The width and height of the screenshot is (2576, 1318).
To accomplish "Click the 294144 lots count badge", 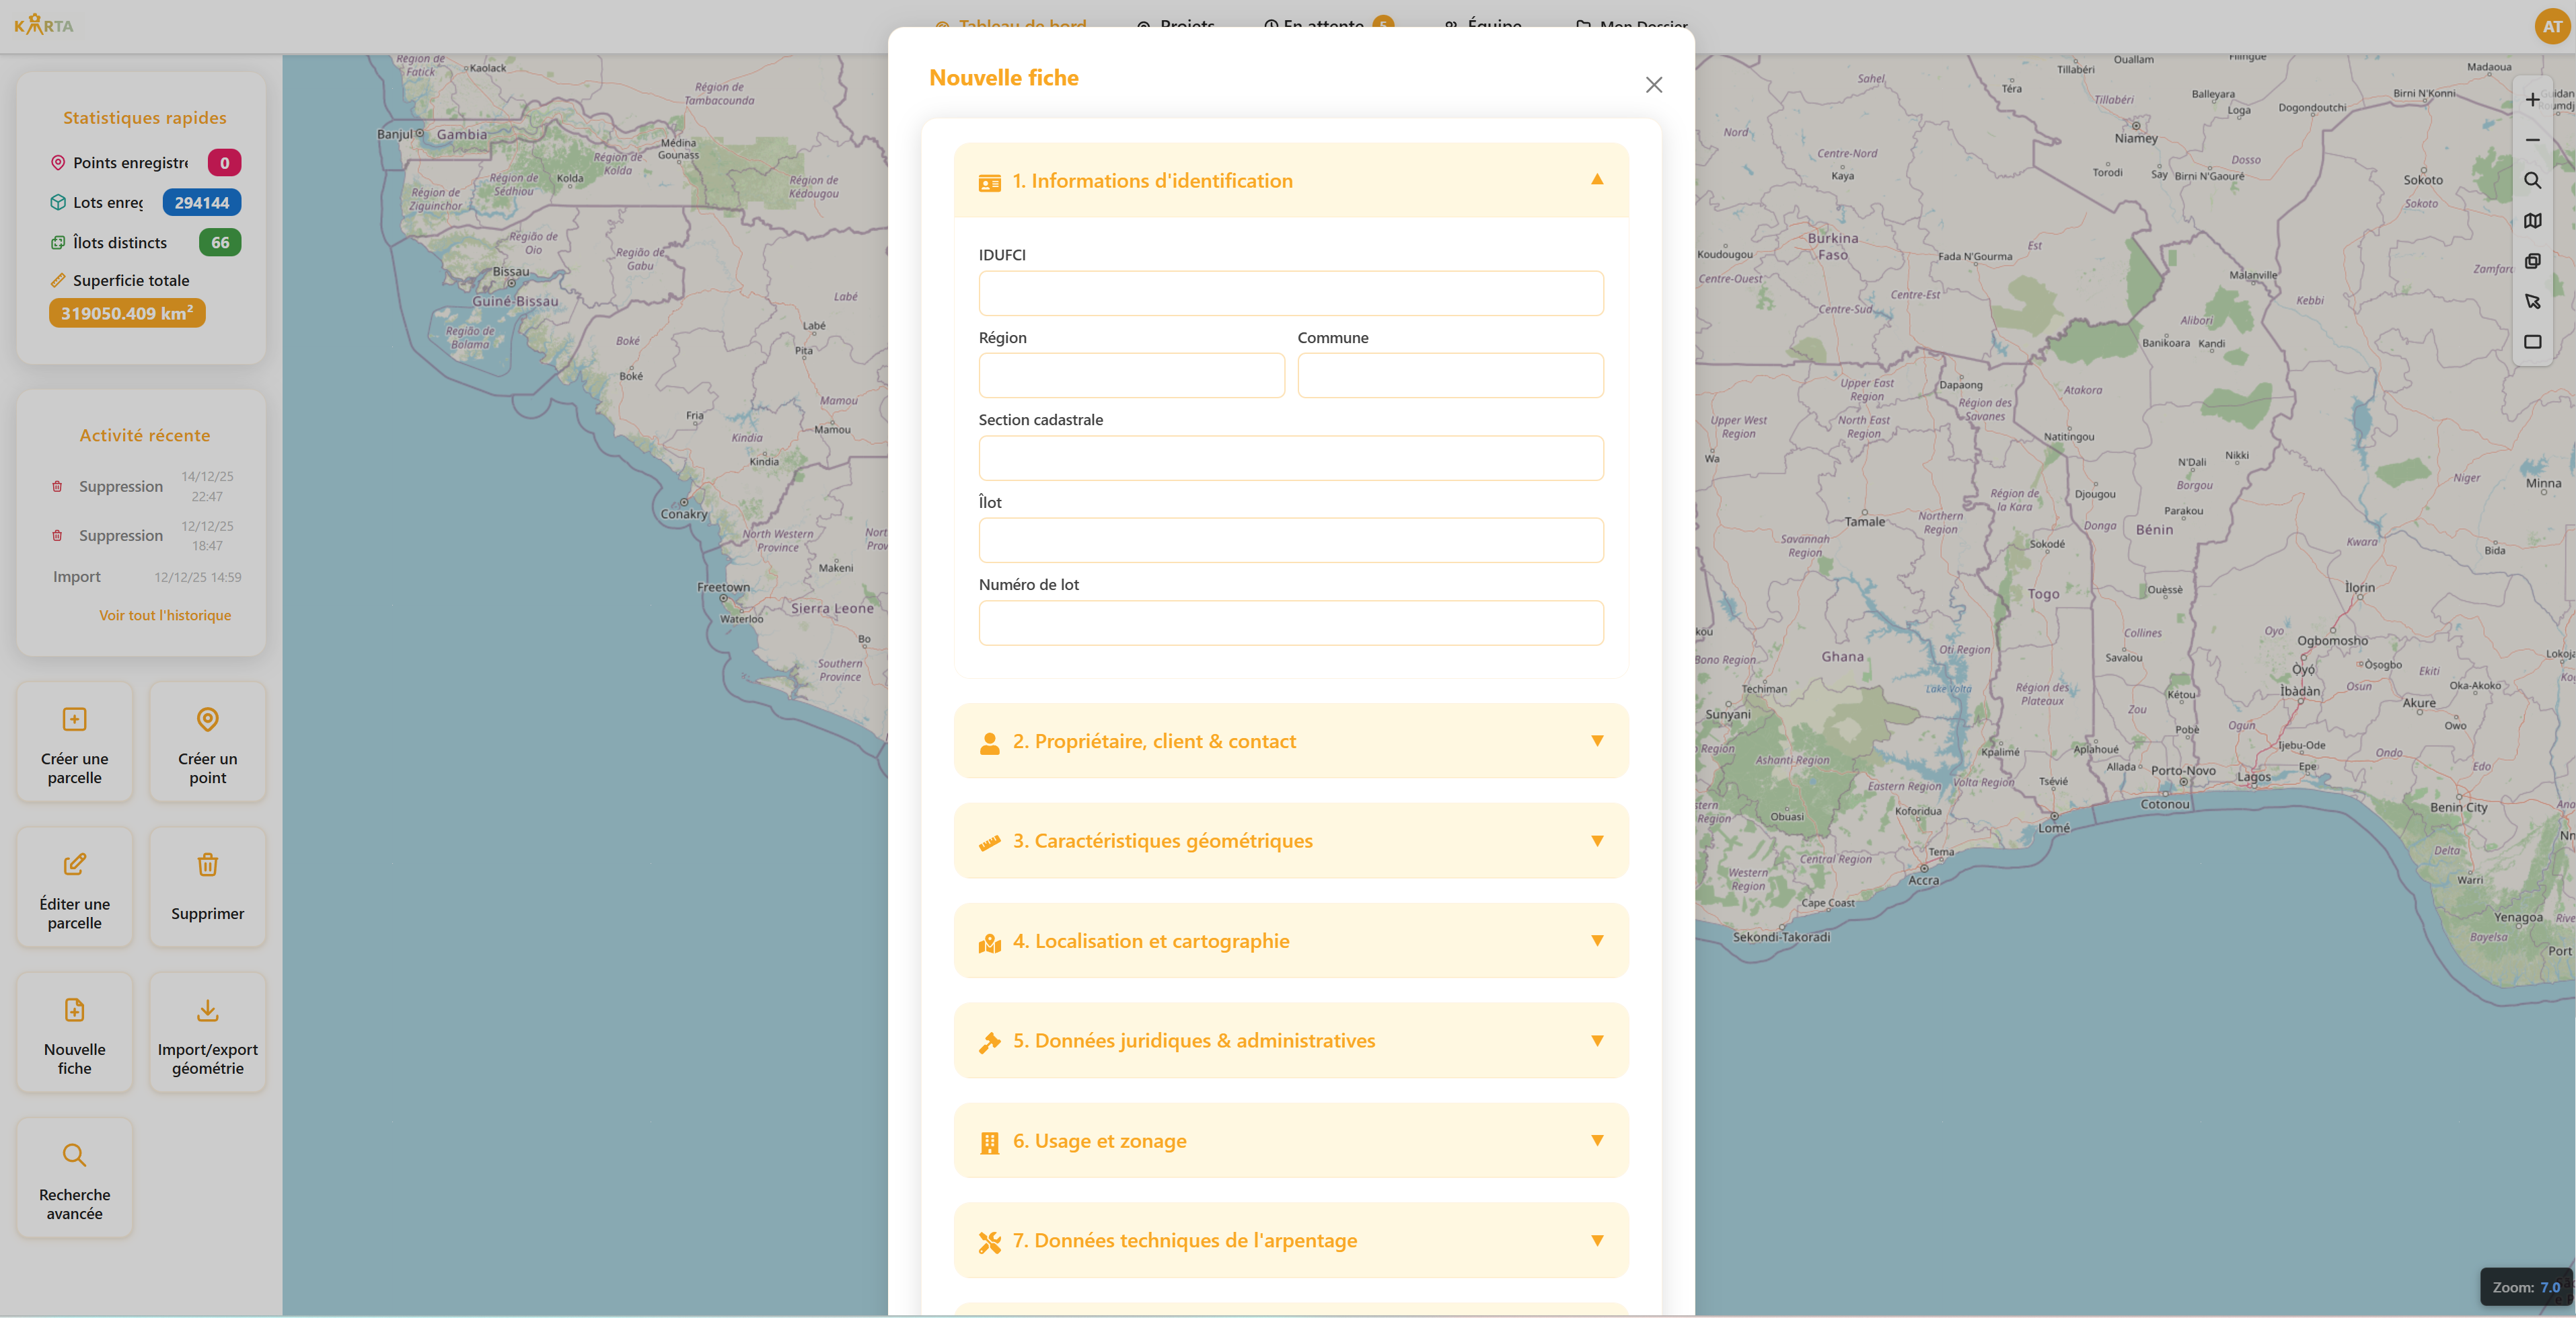I will [202, 203].
